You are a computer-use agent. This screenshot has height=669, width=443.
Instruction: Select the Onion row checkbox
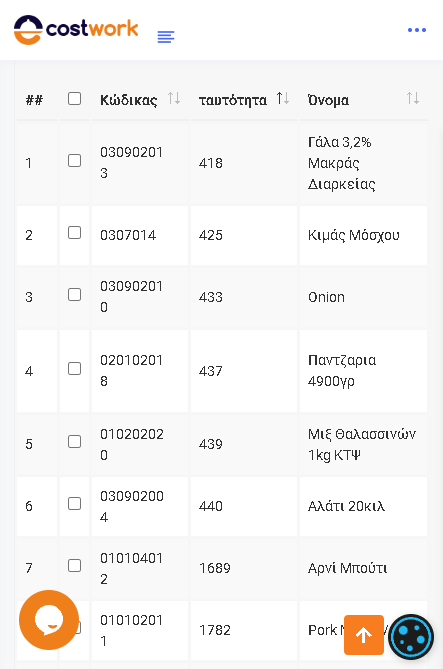(x=74, y=294)
